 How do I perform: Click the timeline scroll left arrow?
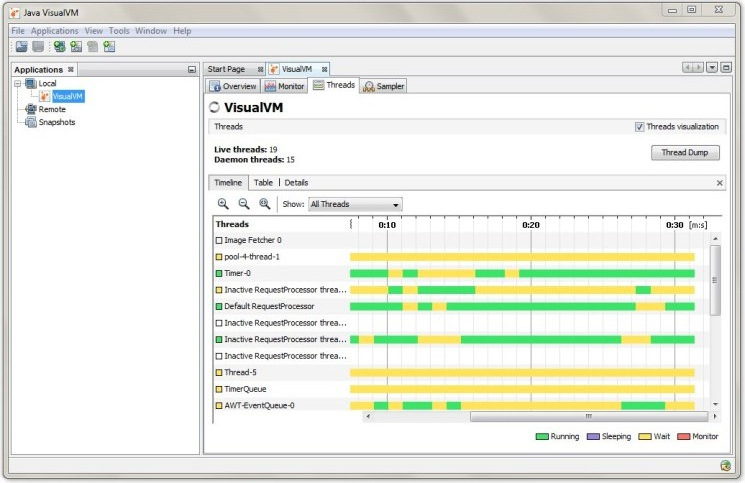368,417
